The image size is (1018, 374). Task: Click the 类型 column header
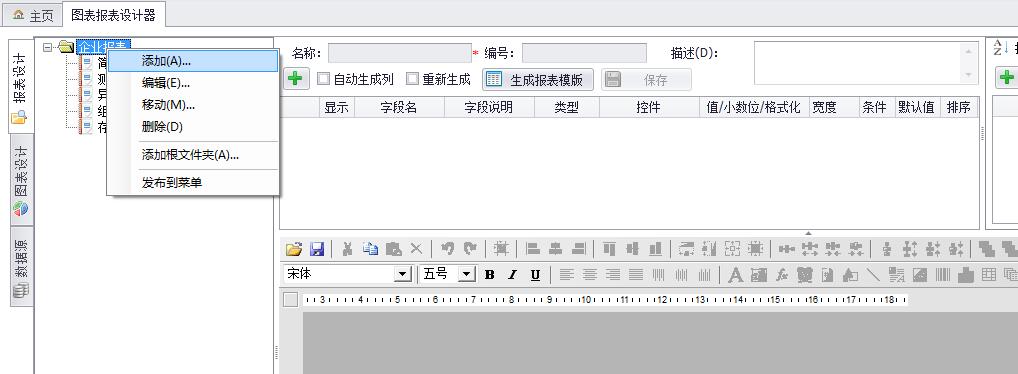point(566,108)
